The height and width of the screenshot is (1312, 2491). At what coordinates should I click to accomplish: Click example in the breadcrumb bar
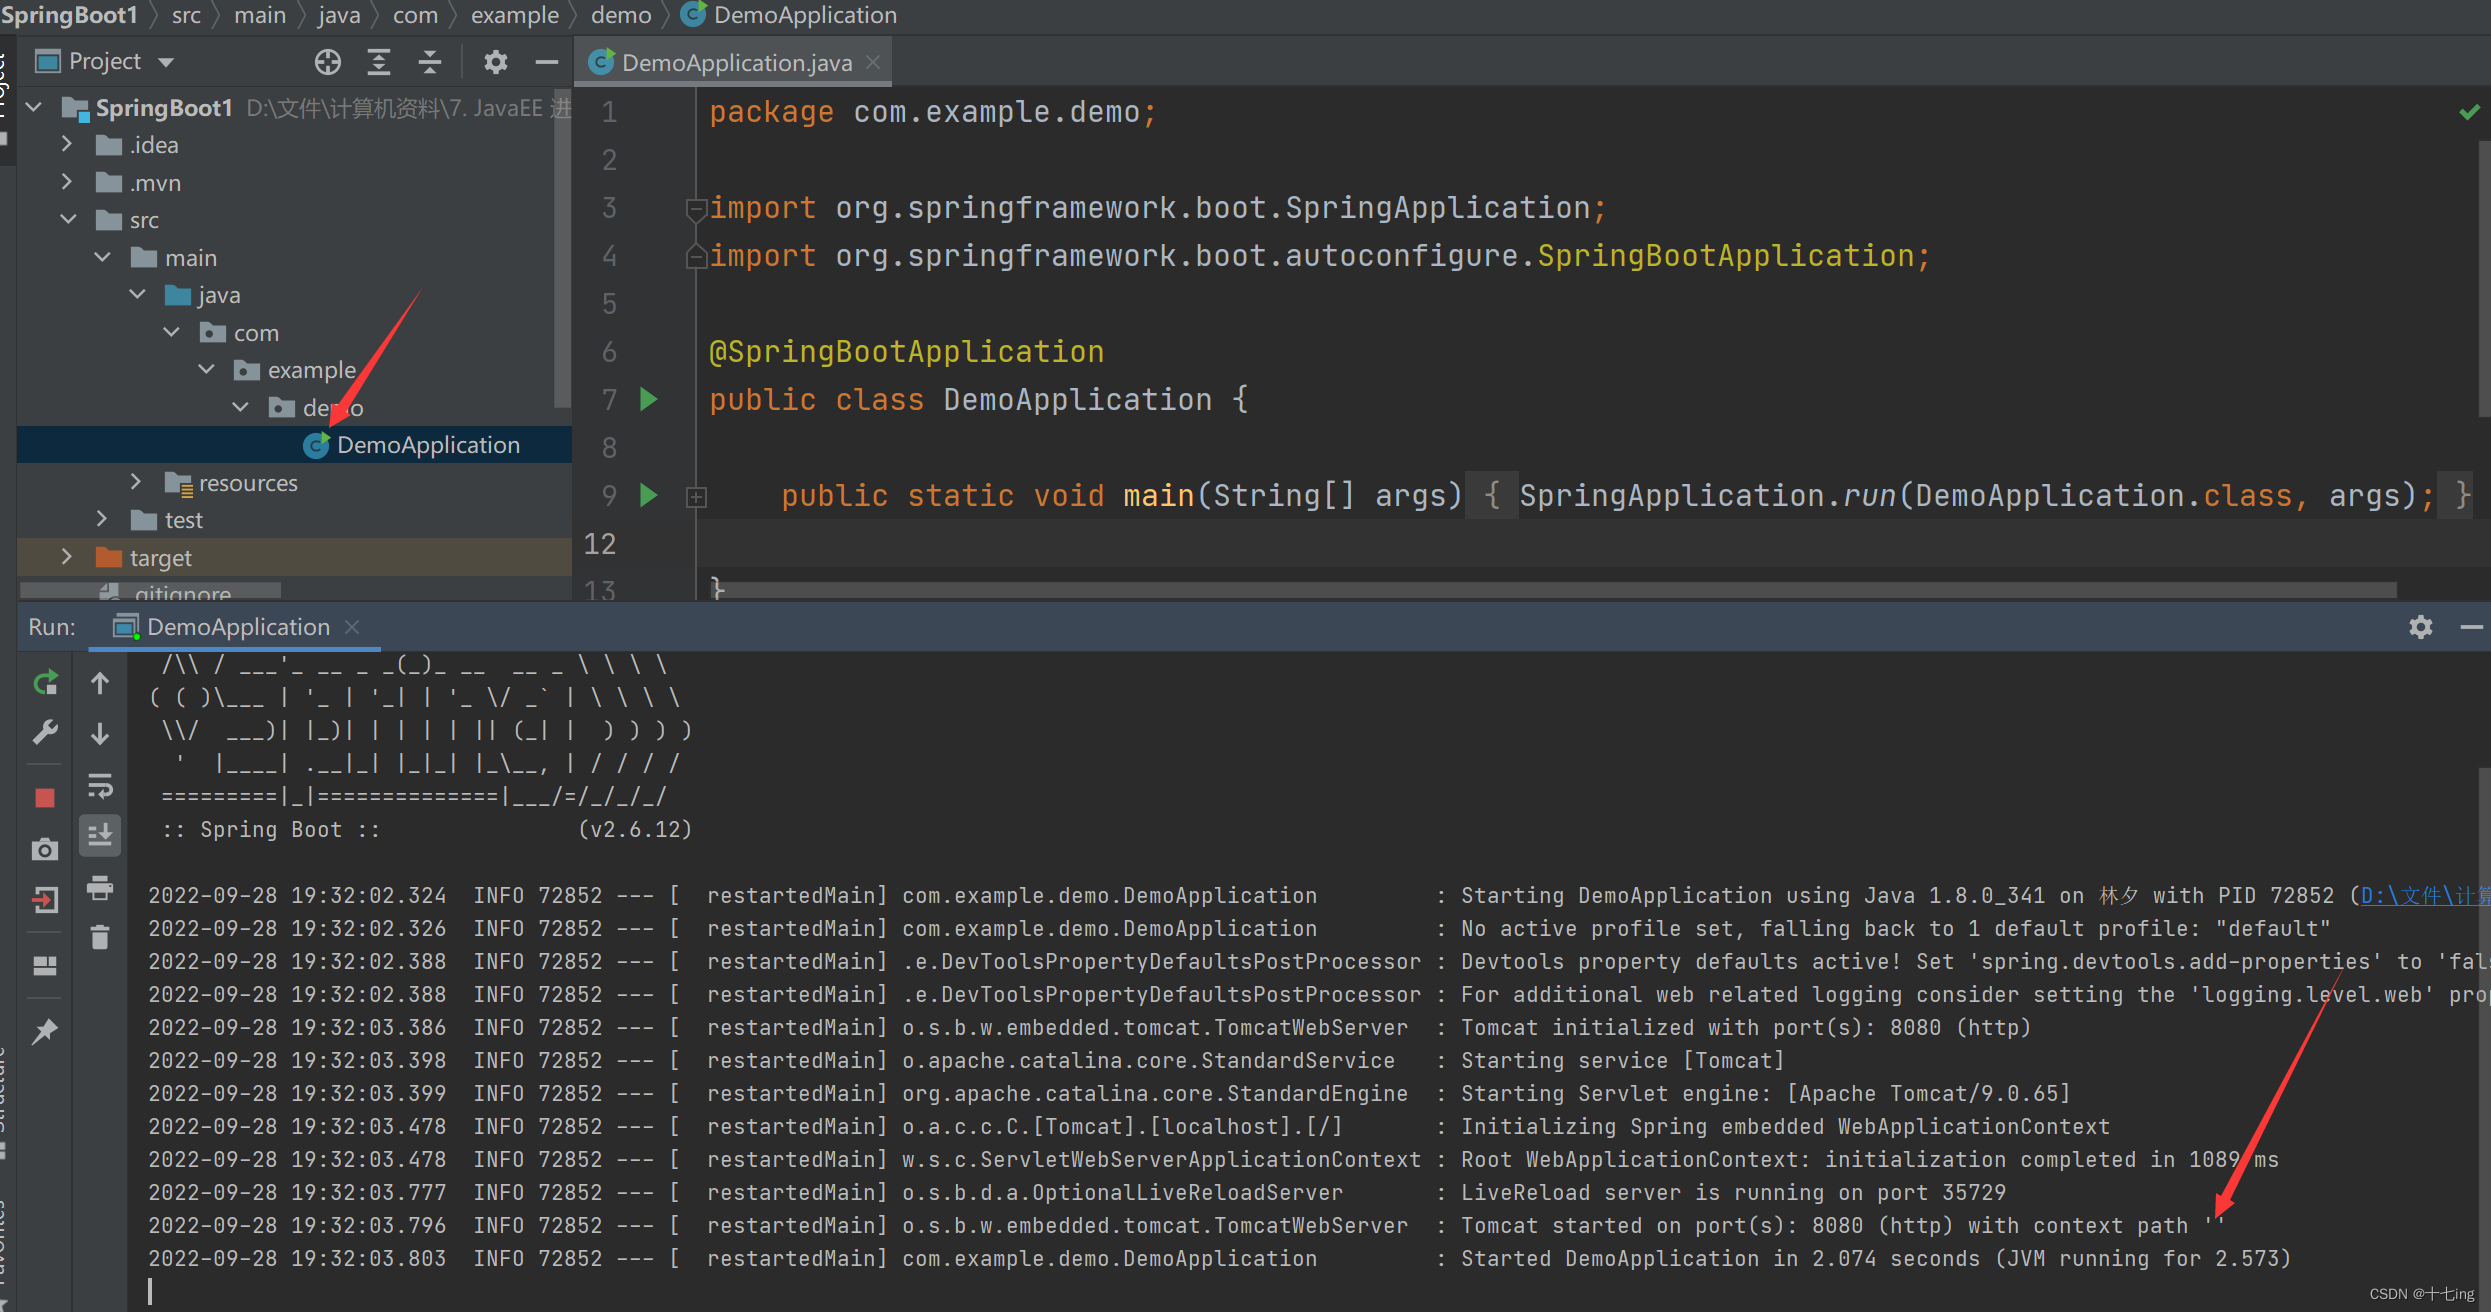tap(514, 15)
